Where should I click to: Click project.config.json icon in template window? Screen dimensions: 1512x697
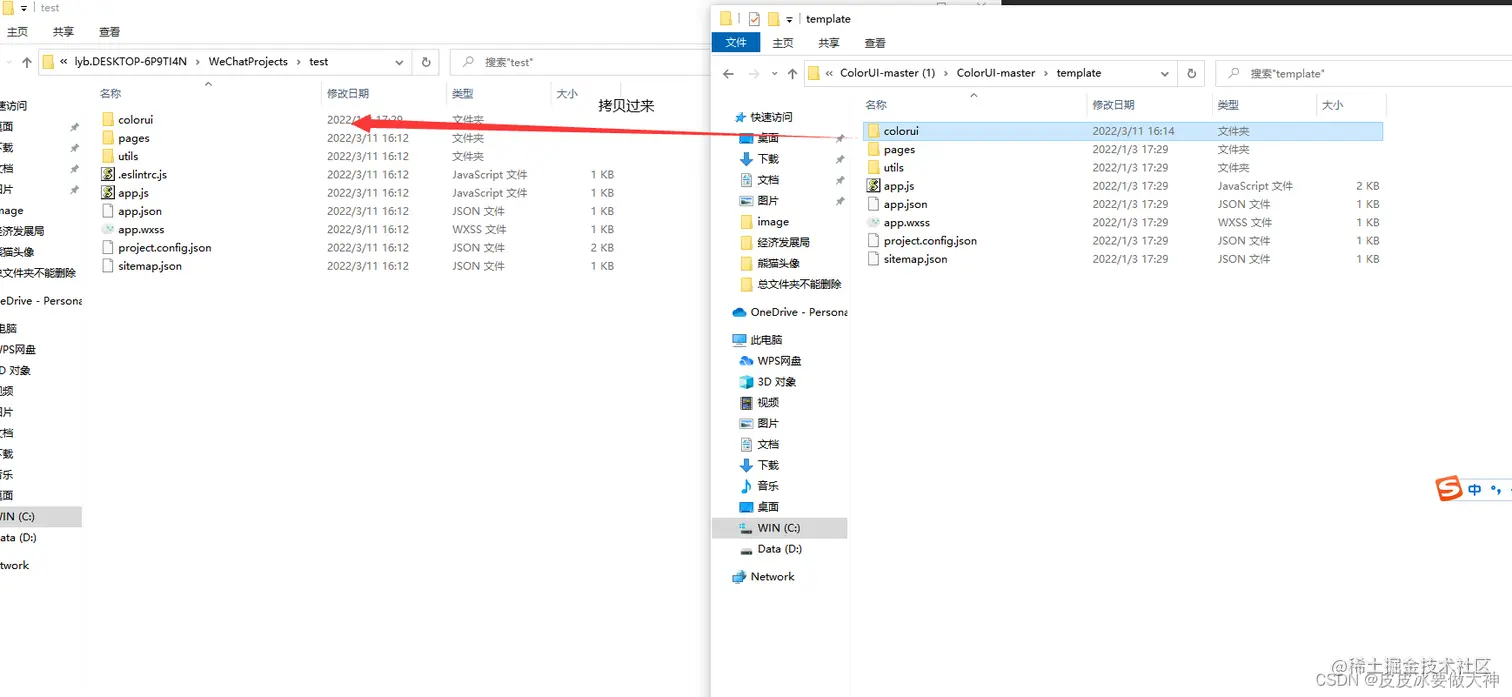[873, 240]
